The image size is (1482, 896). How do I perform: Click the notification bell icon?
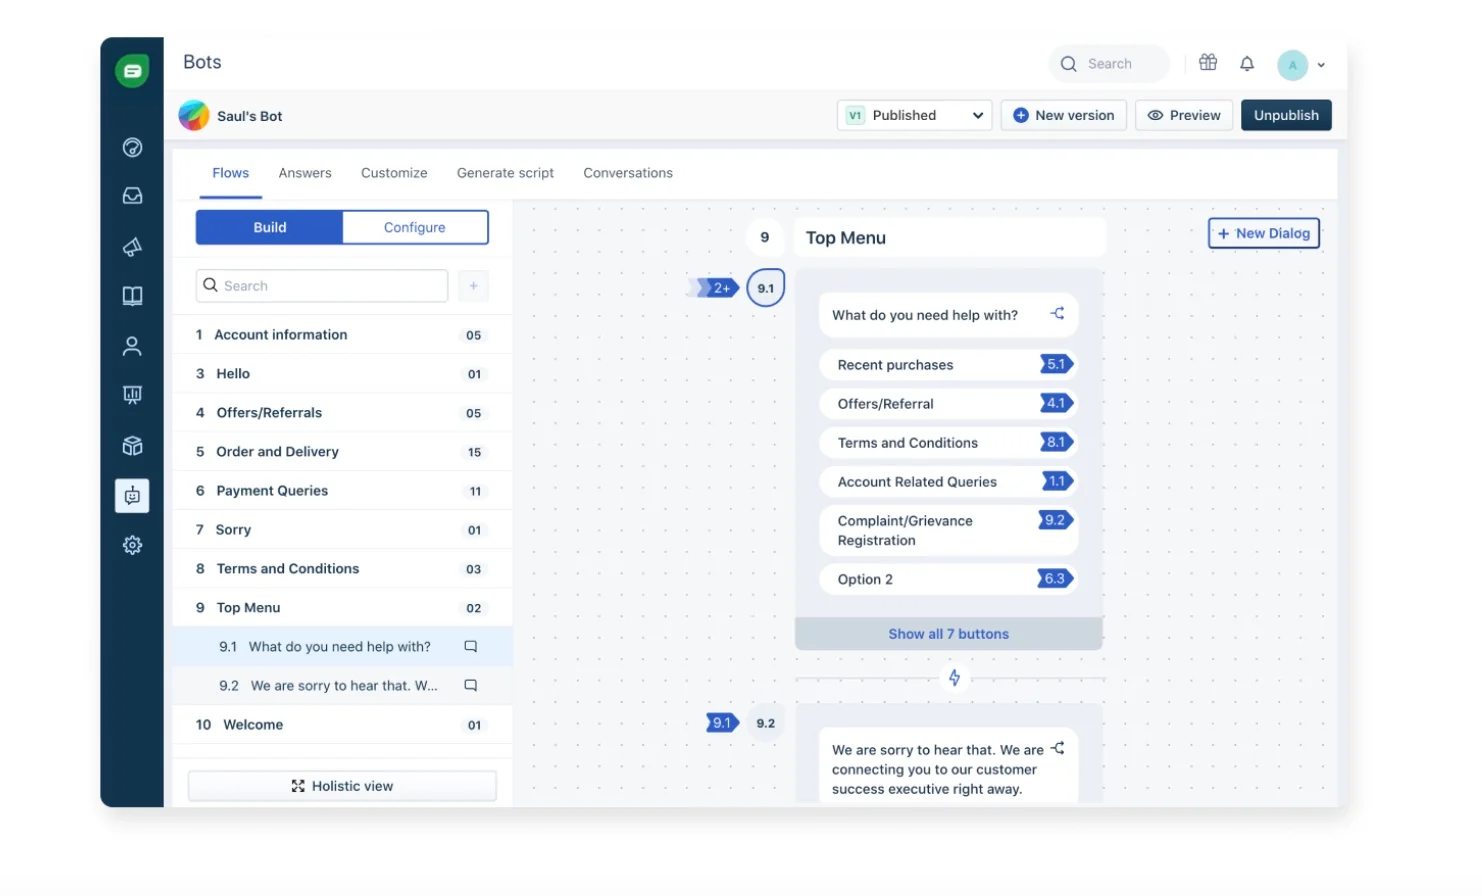tap(1247, 64)
